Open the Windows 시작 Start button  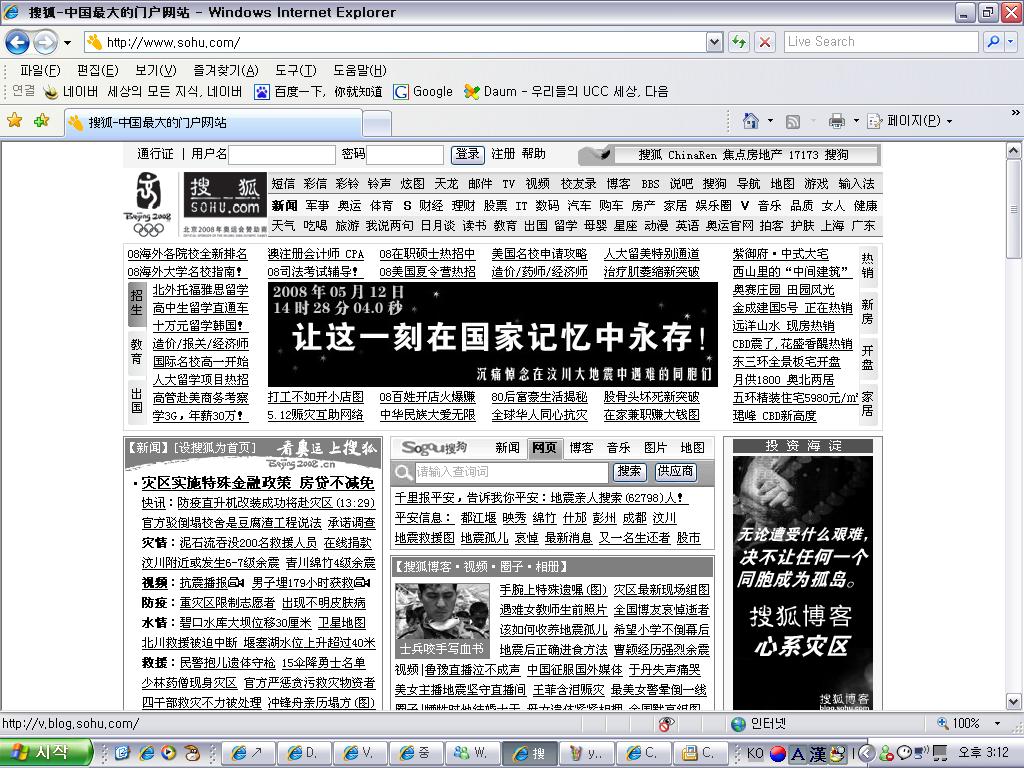pyautogui.click(x=46, y=753)
